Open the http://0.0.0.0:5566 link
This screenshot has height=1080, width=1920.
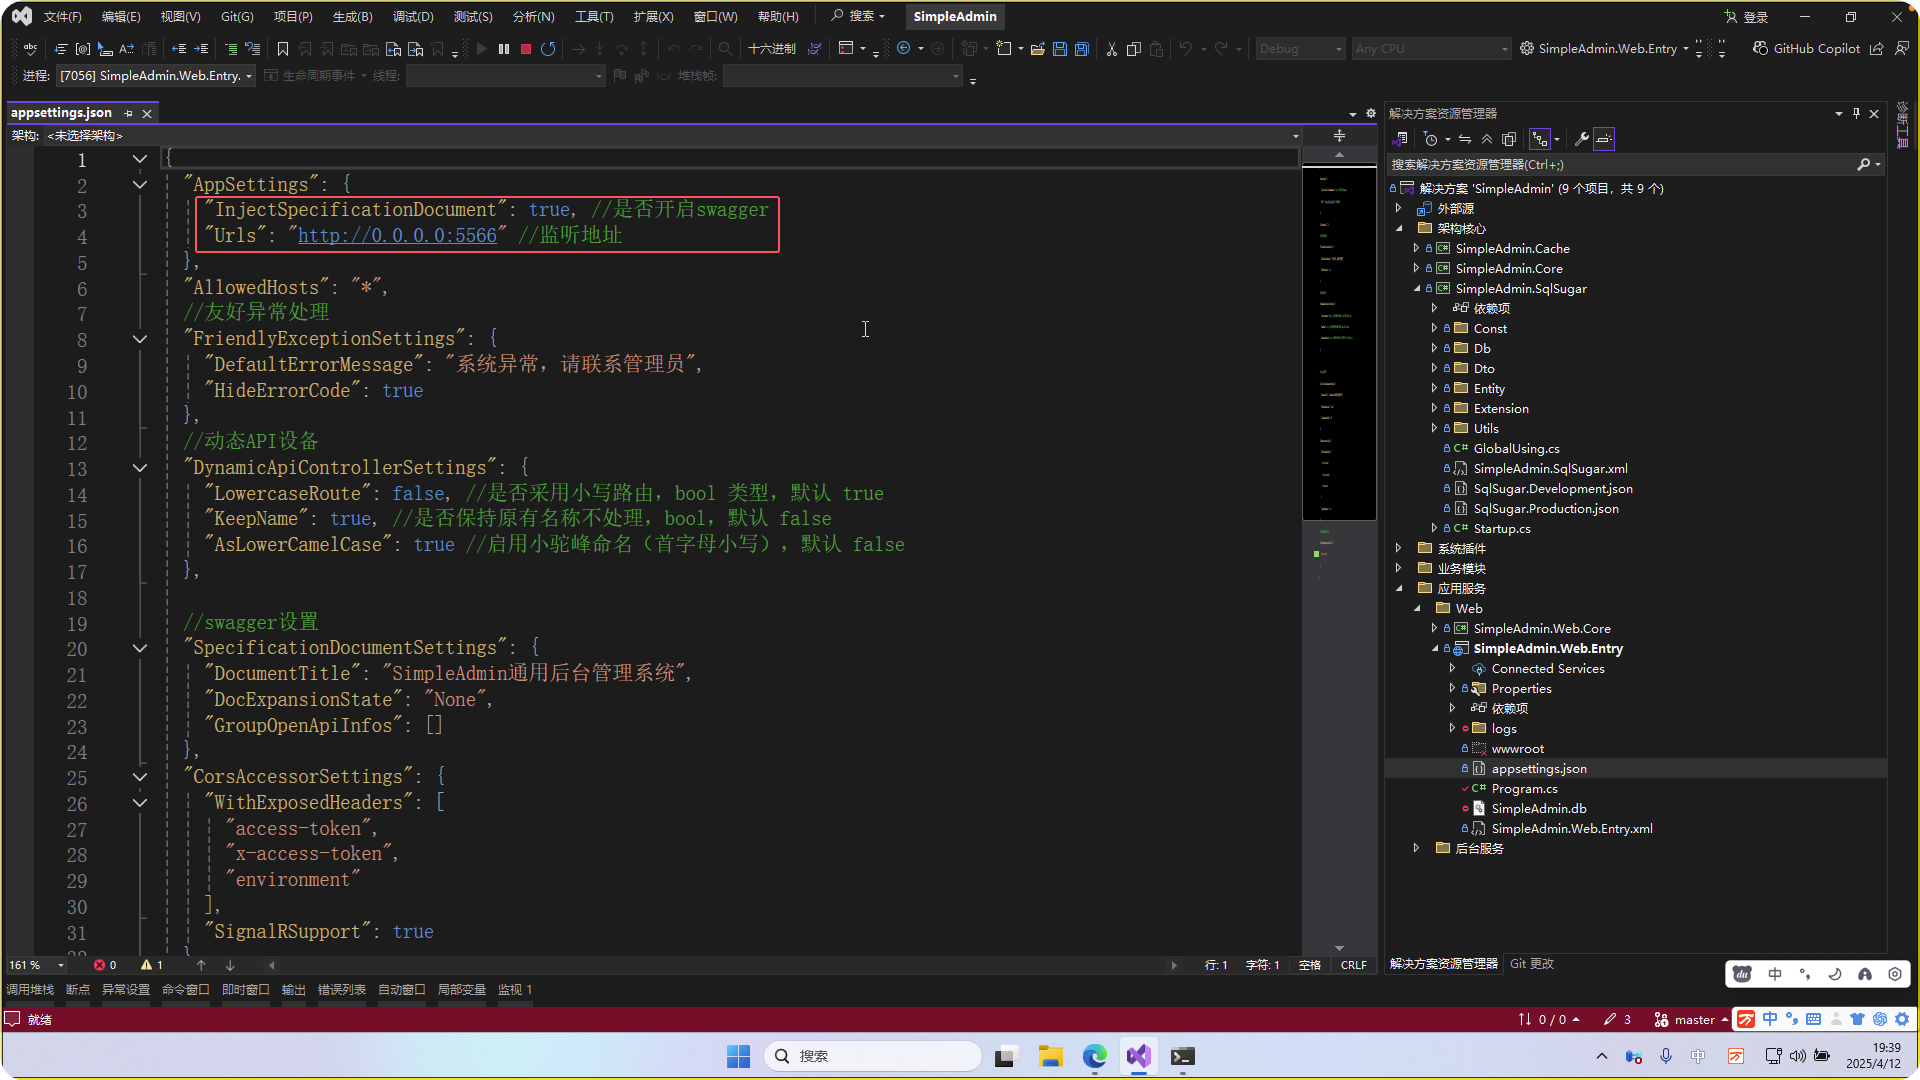point(397,235)
